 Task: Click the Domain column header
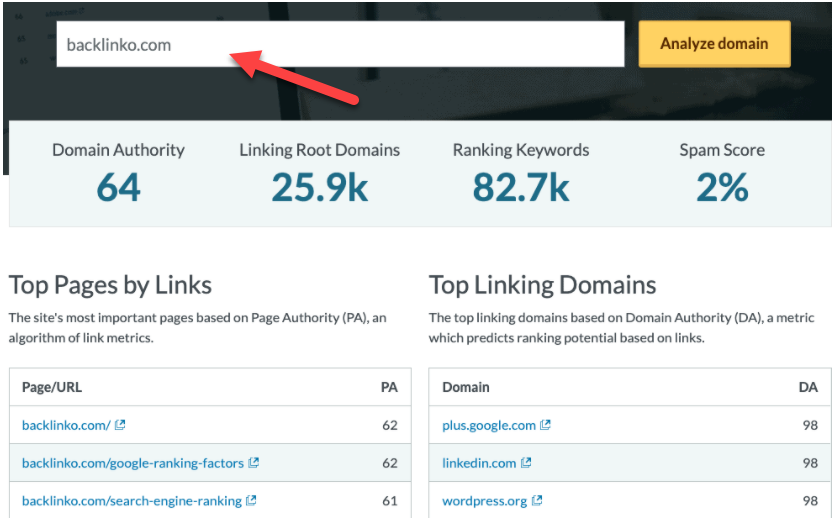[466, 387]
